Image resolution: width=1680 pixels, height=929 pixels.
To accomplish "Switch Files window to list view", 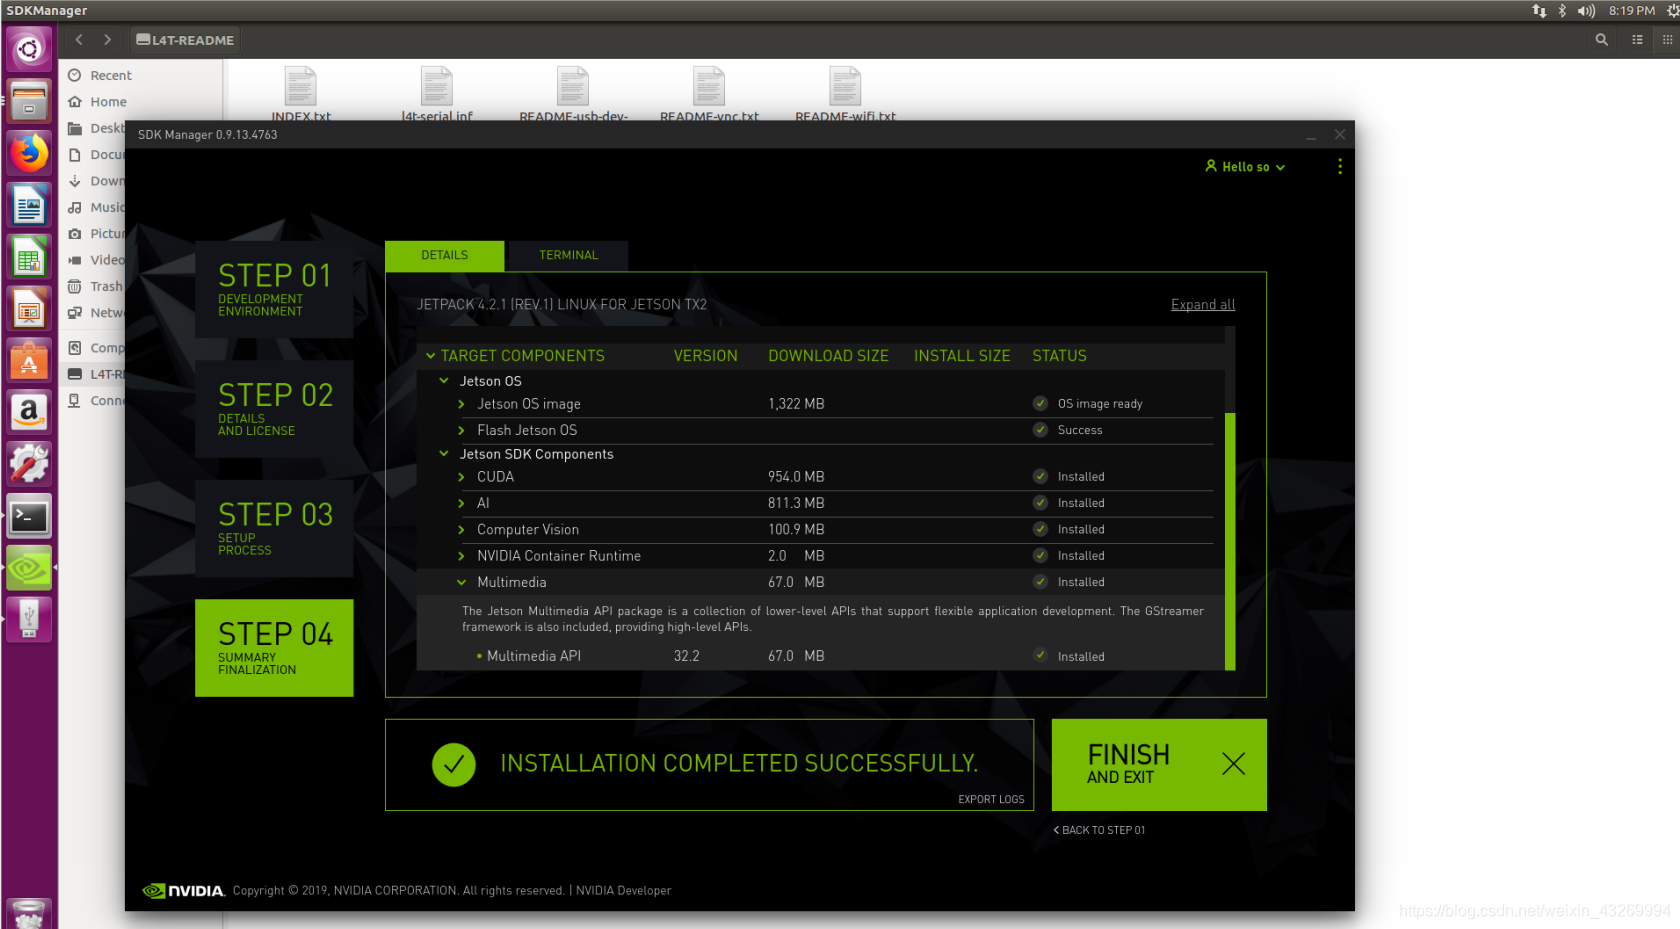I will (x=1637, y=40).
